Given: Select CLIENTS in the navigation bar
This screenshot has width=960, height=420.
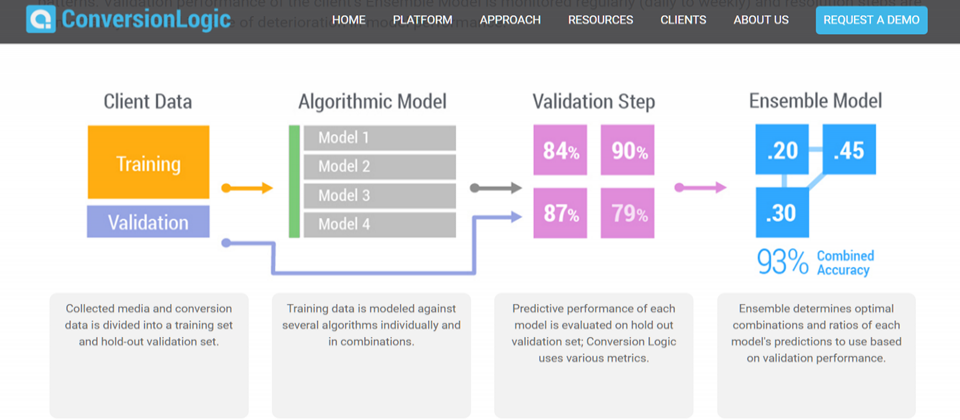Looking at the screenshot, I should (x=683, y=20).
